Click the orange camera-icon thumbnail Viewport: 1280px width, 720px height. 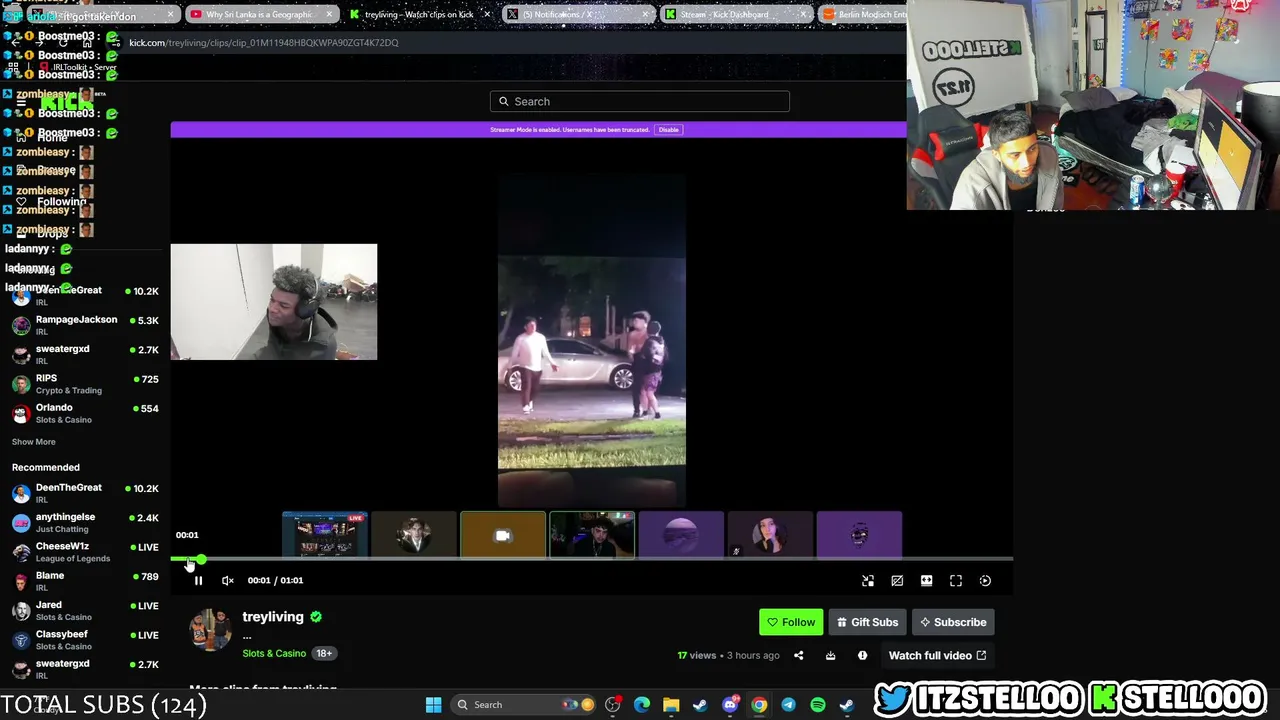[503, 535]
